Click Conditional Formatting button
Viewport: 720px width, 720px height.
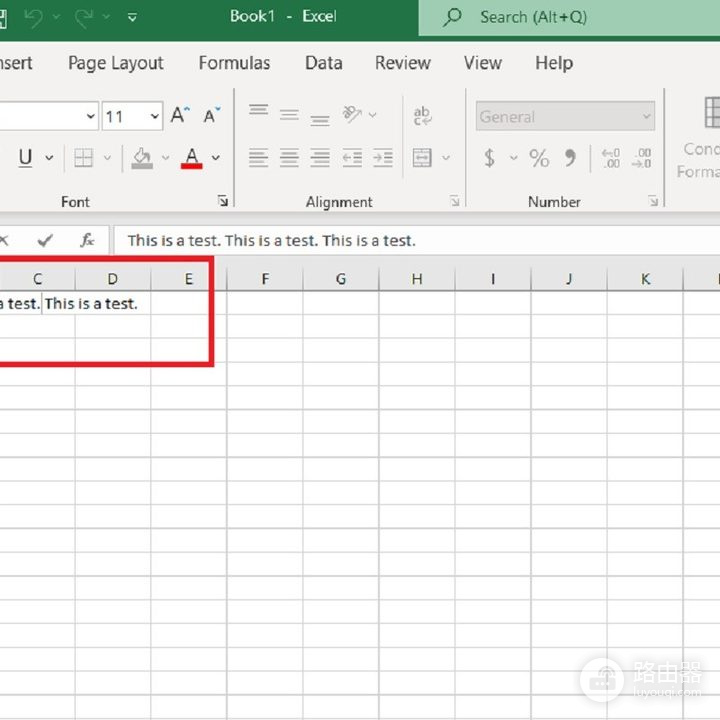point(701,138)
